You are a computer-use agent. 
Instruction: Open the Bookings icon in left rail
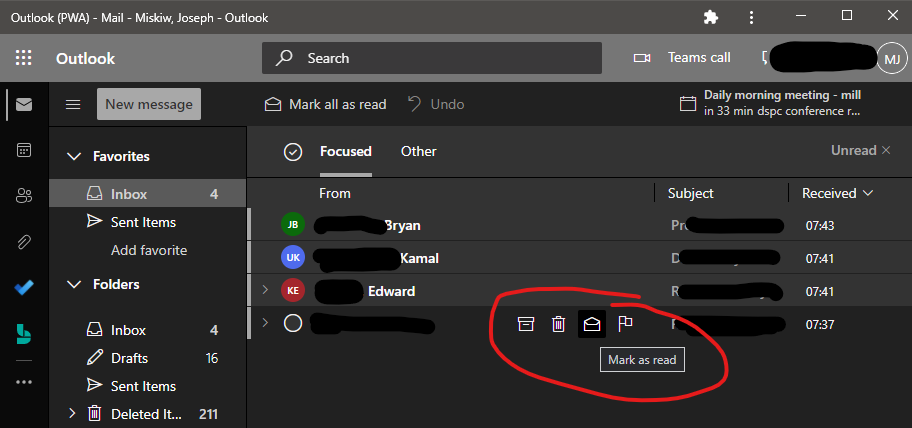coord(24,334)
